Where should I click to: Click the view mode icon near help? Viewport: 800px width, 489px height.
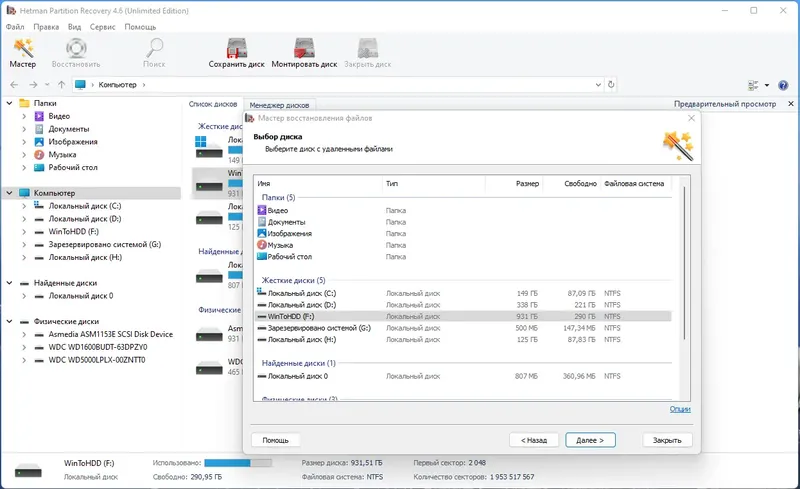753,85
